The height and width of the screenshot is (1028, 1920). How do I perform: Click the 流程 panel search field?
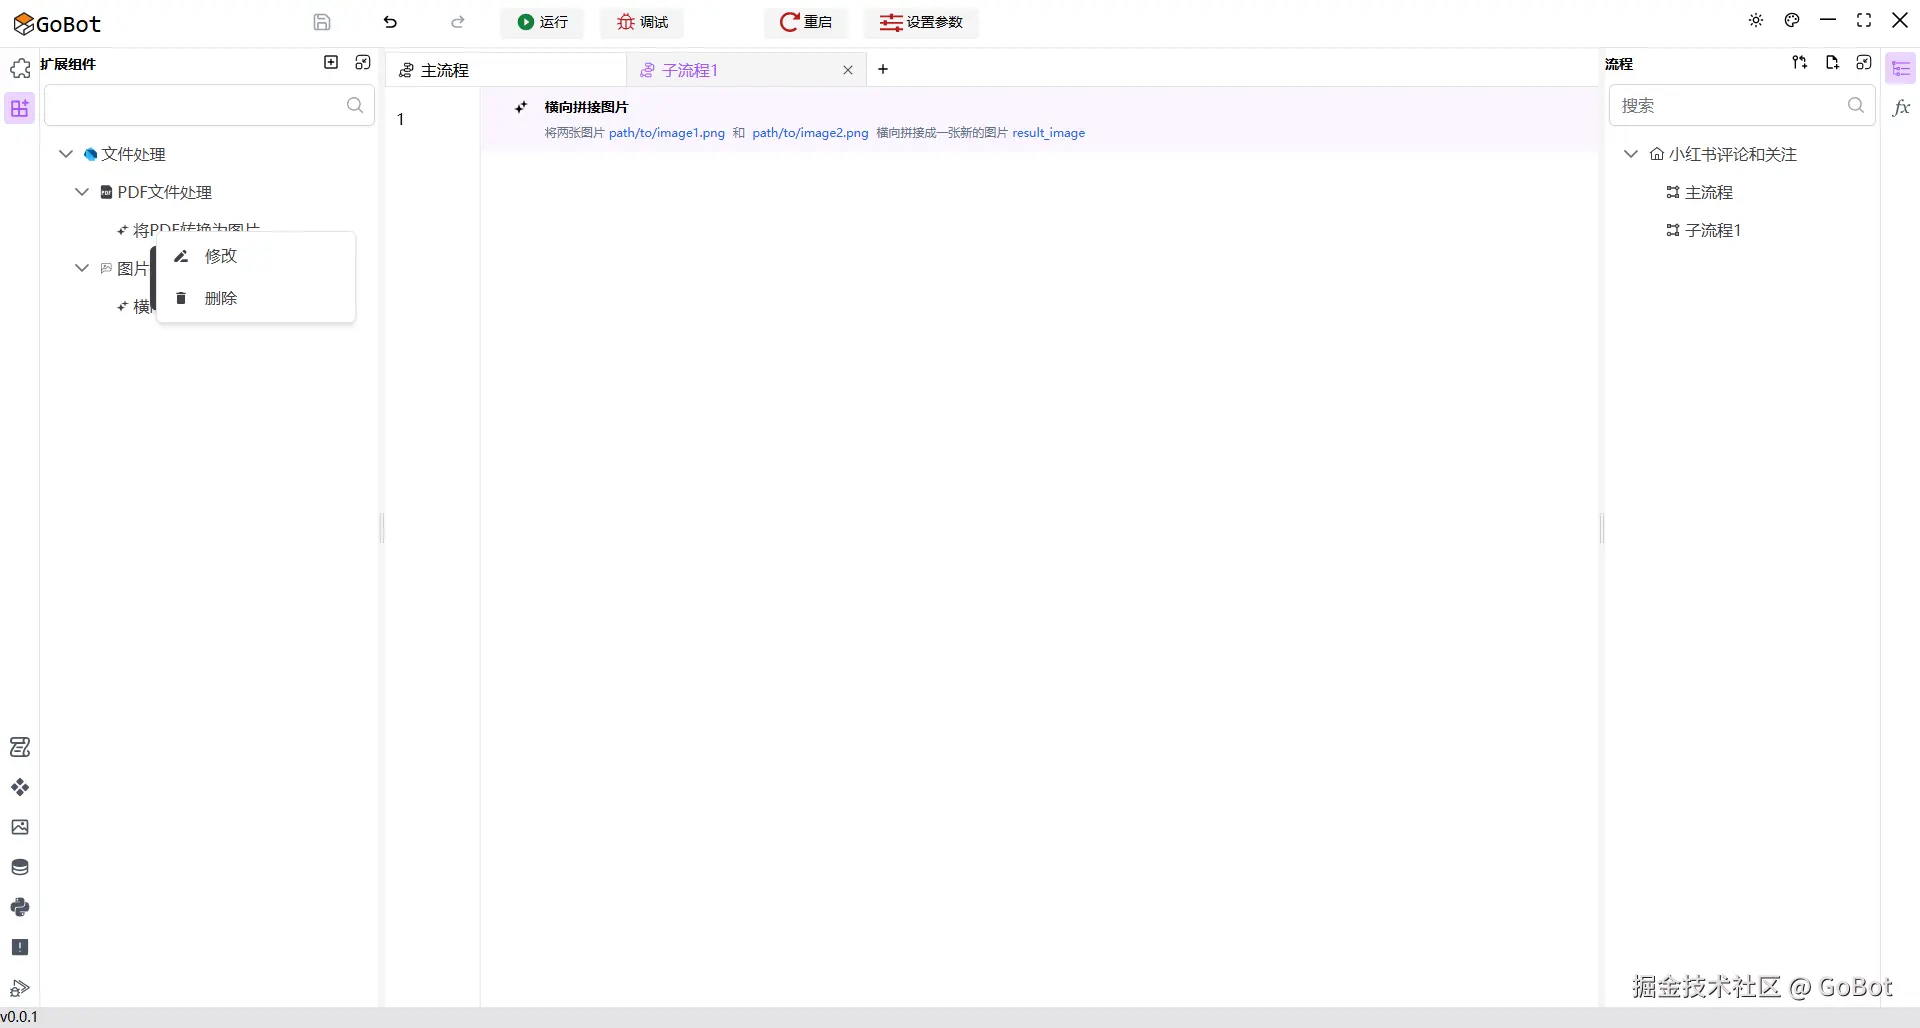click(1742, 105)
